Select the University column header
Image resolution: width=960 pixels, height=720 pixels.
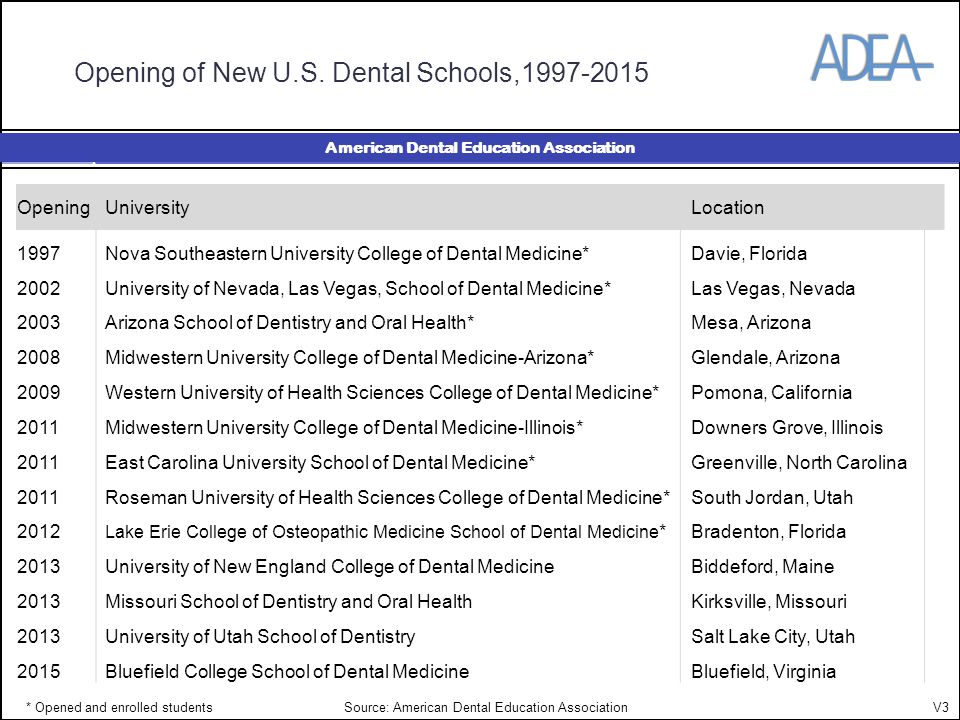pyautogui.click(x=147, y=208)
